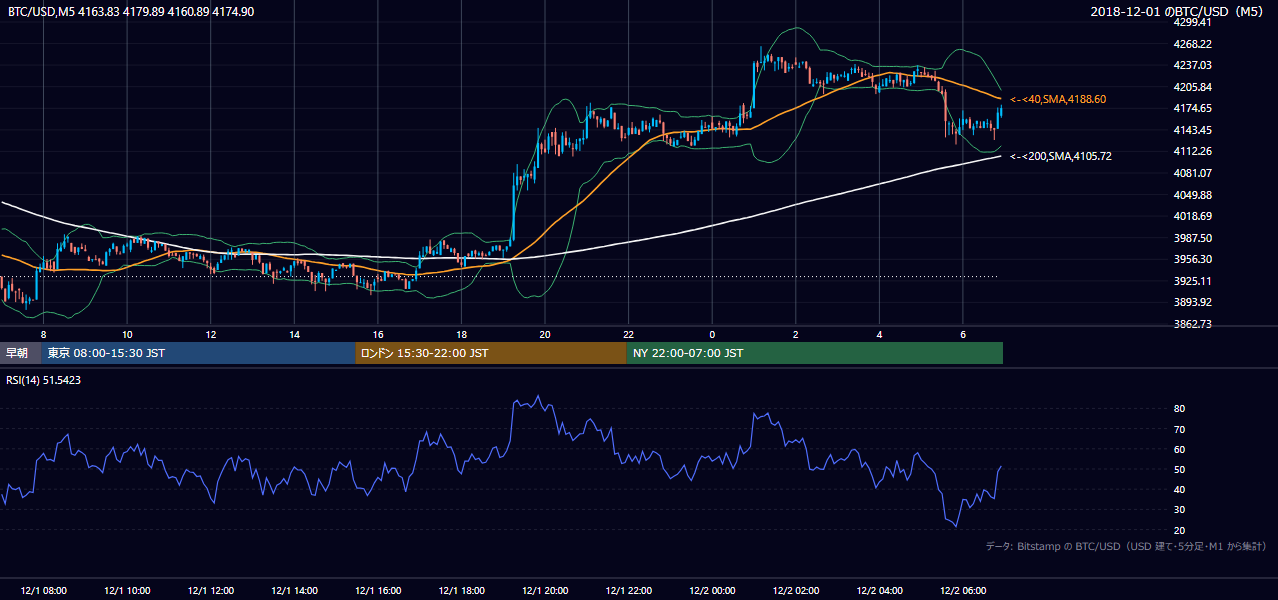Click the bottom time label 12/2 02:00
The height and width of the screenshot is (600, 1278).
point(796,591)
